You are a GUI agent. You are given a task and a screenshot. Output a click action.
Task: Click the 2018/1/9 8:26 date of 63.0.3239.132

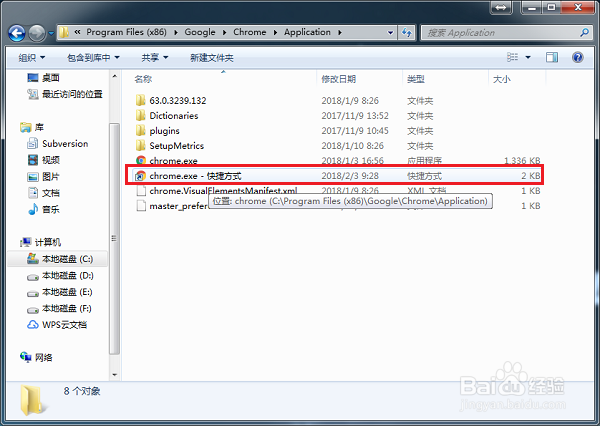tap(350, 101)
